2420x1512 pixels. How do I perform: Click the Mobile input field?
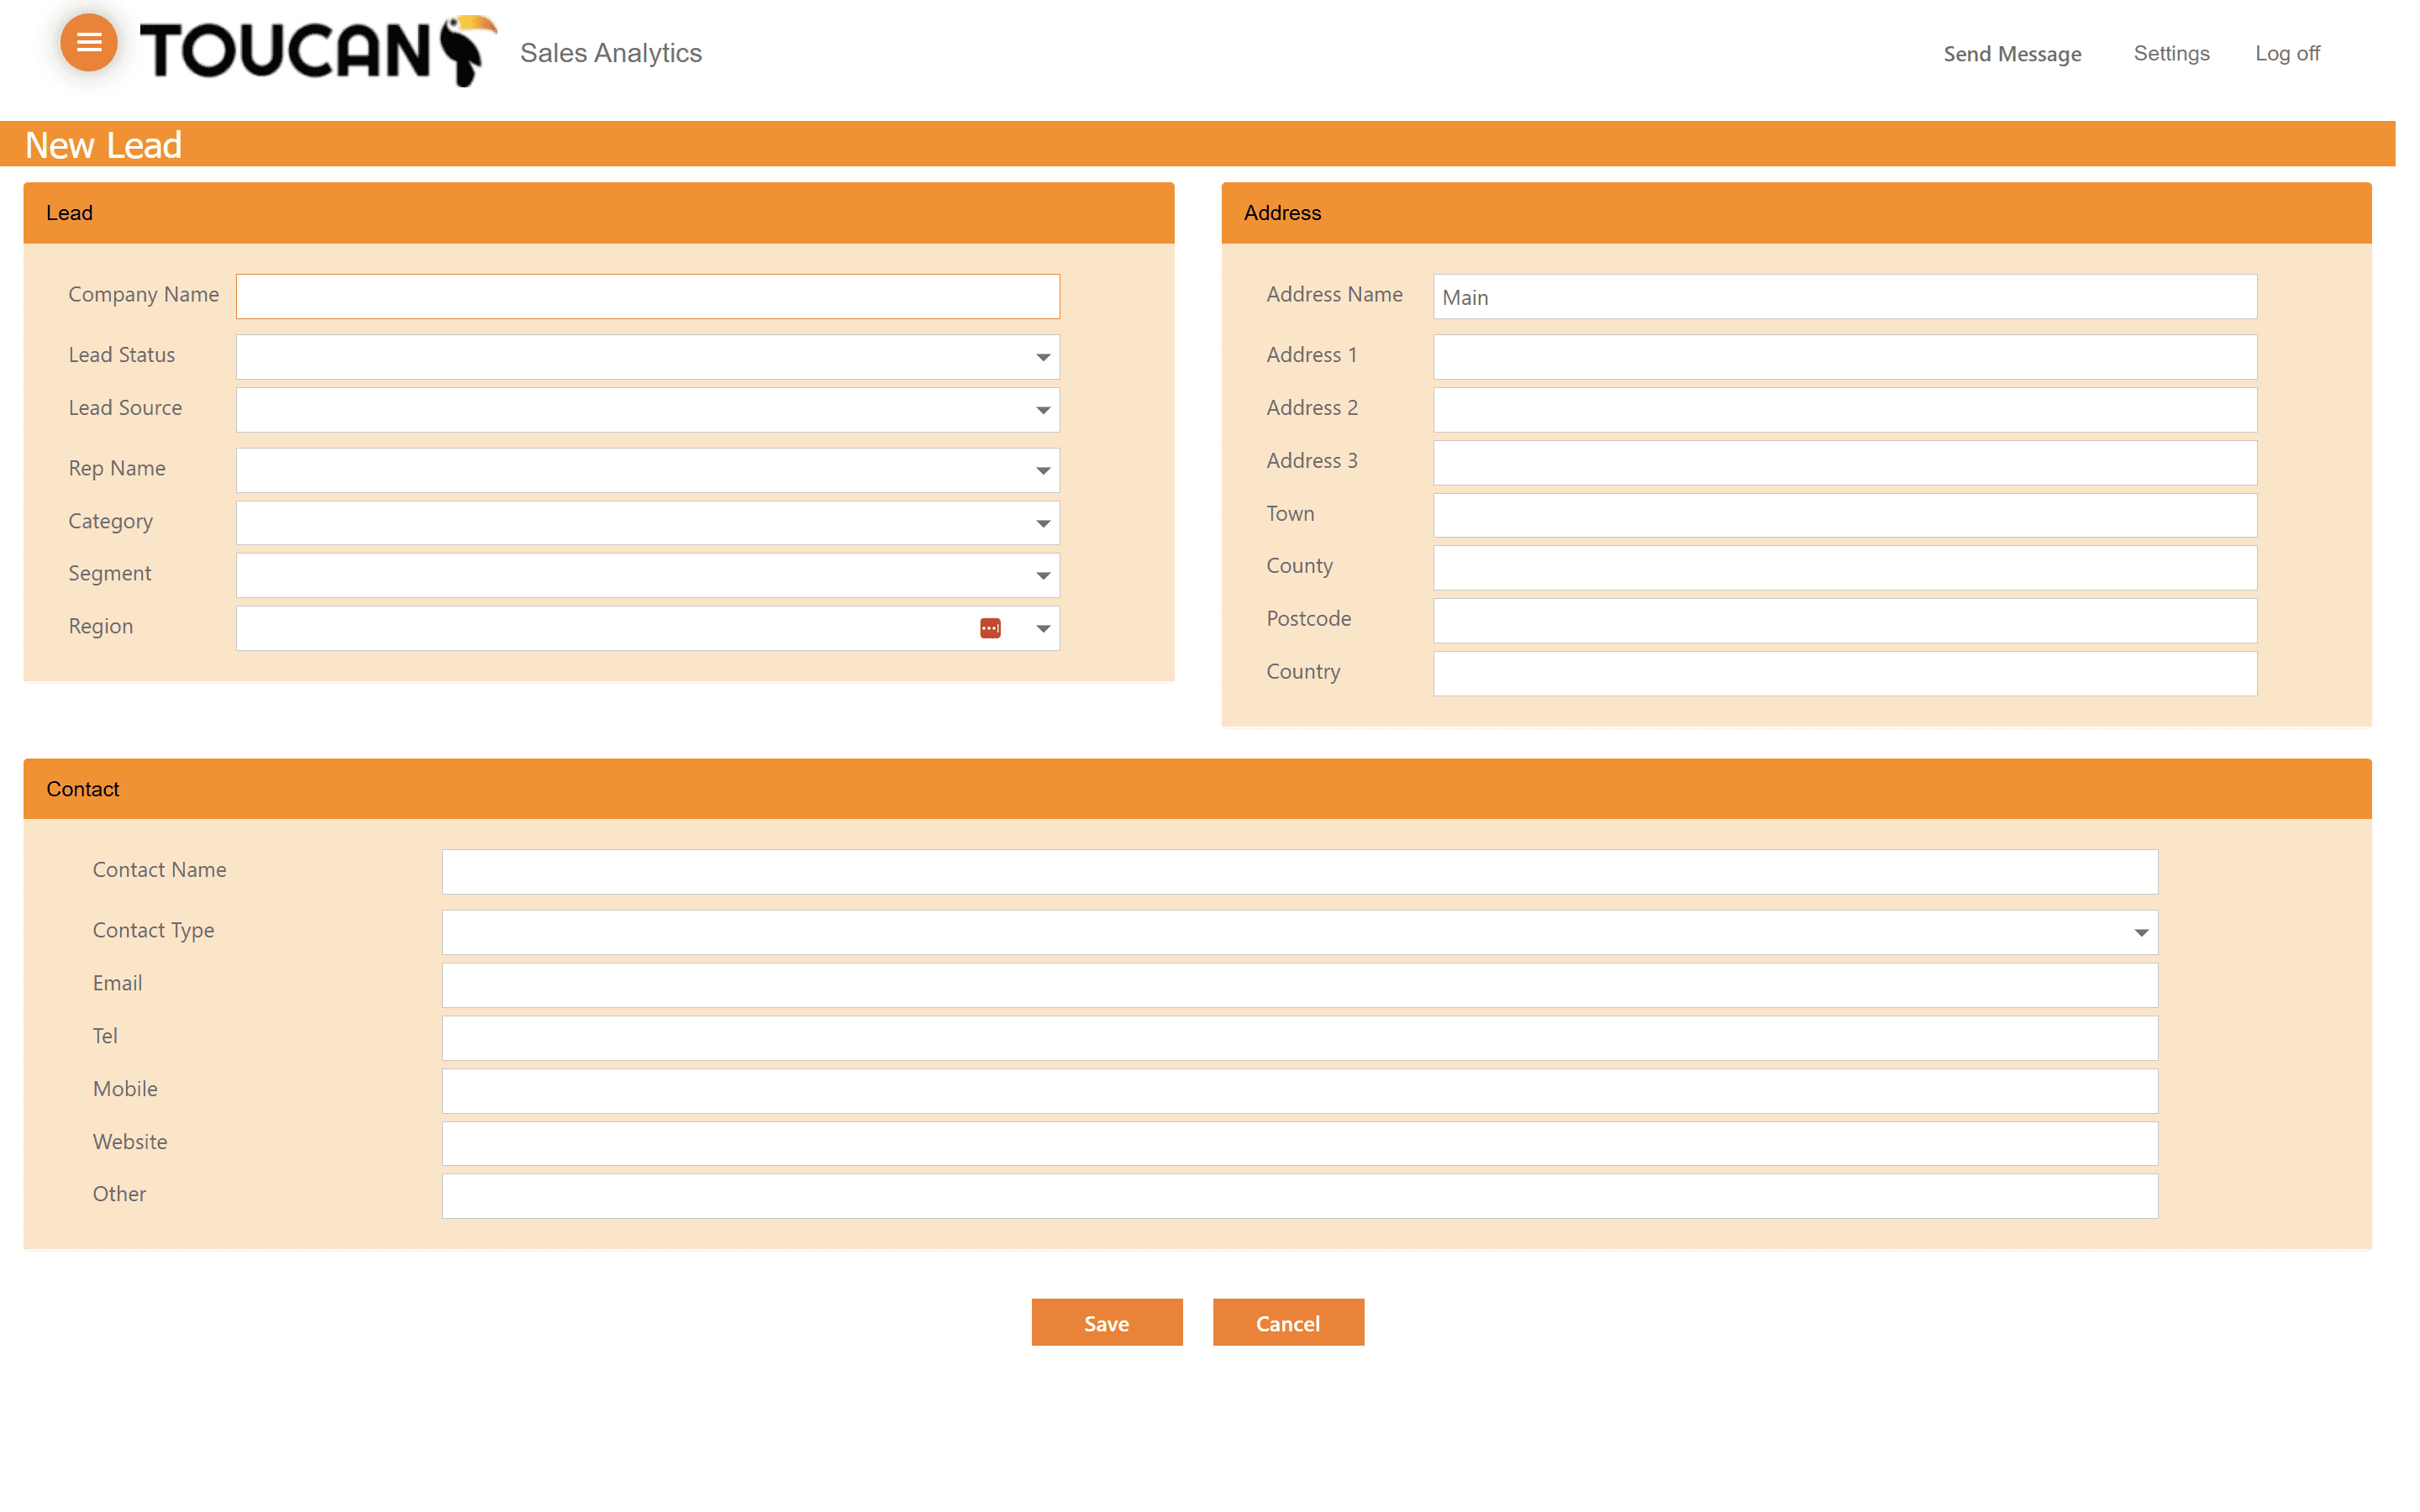coord(1300,1091)
